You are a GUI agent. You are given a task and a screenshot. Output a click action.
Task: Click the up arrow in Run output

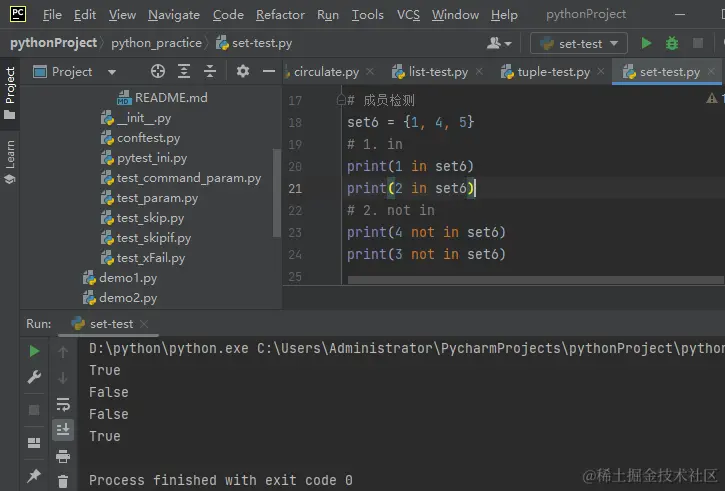[63, 352]
